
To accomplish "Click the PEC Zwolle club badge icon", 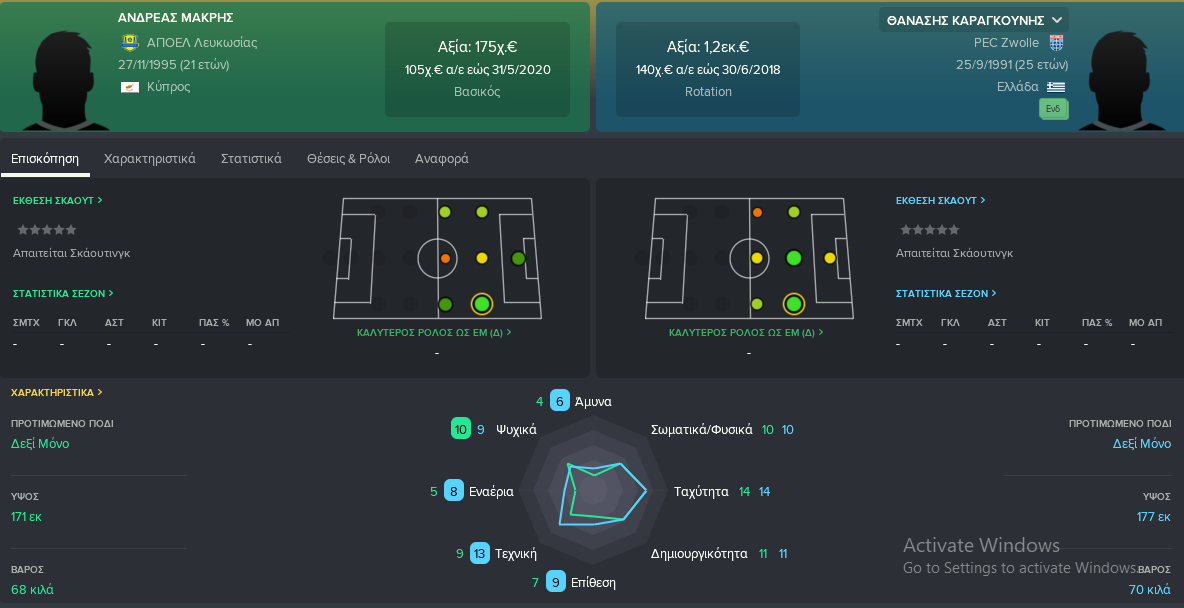I will tap(1056, 42).
